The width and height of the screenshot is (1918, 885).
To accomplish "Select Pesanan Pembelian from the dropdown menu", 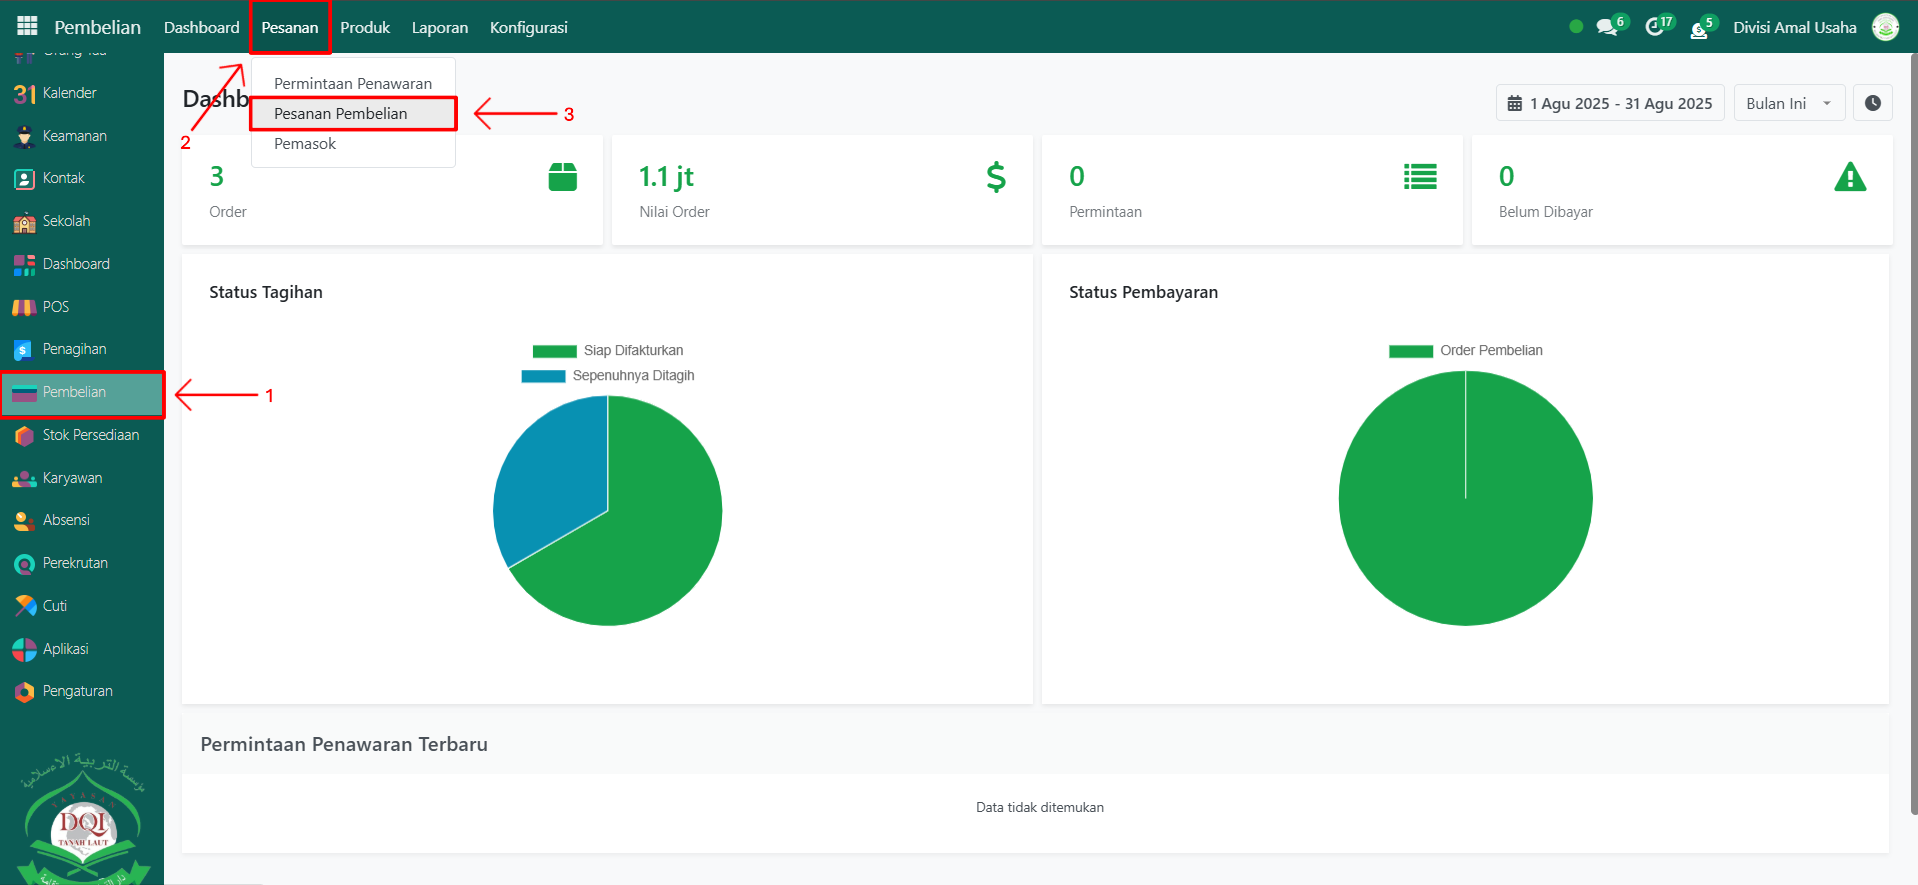I will pyautogui.click(x=341, y=114).
